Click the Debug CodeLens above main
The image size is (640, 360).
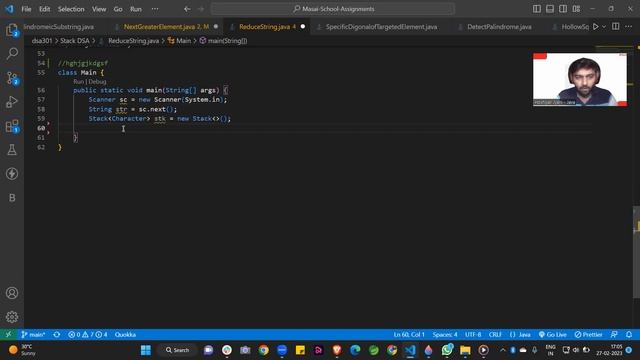point(97,82)
